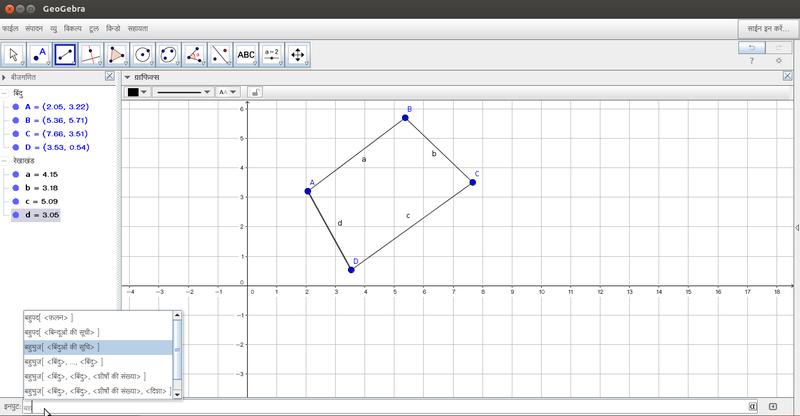
Task: Select the Ellipse conic tool
Action: pos(168,55)
